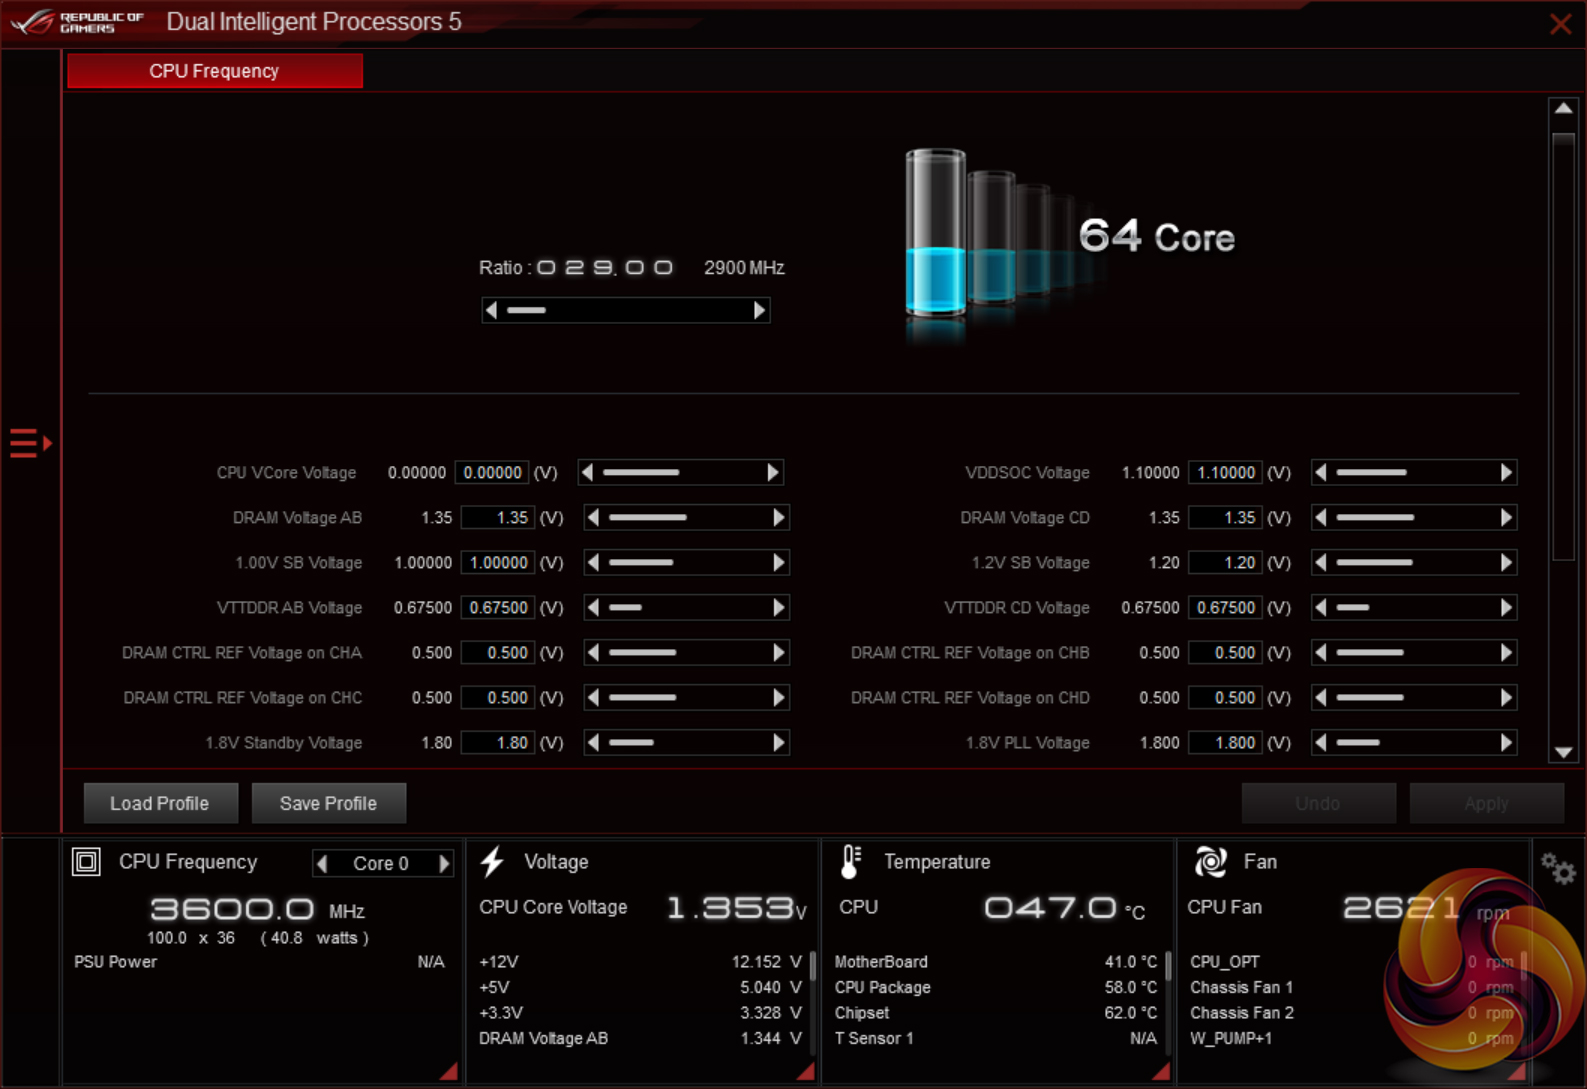Screen dimensions: 1587x1089
Task: Click the VTTDDR CD Voltage input field
Action: [x=1225, y=607]
